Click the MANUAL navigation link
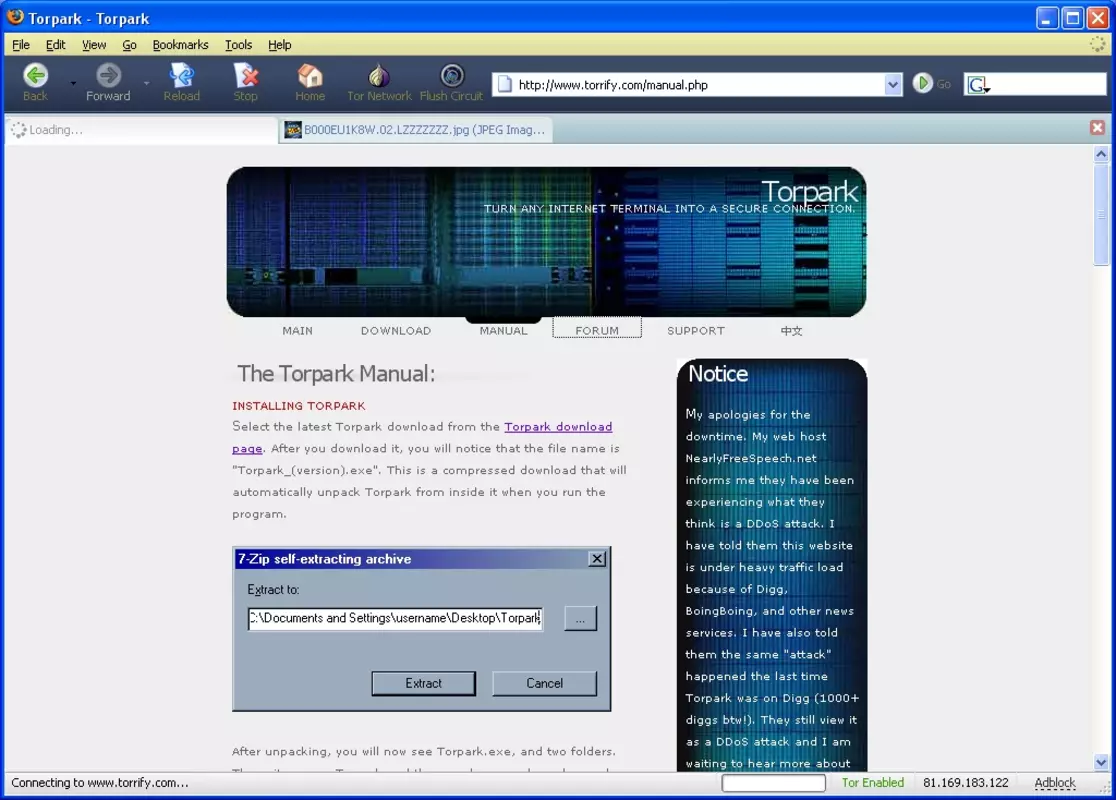Viewport: 1116px width, 800px height. pos(503,330)
